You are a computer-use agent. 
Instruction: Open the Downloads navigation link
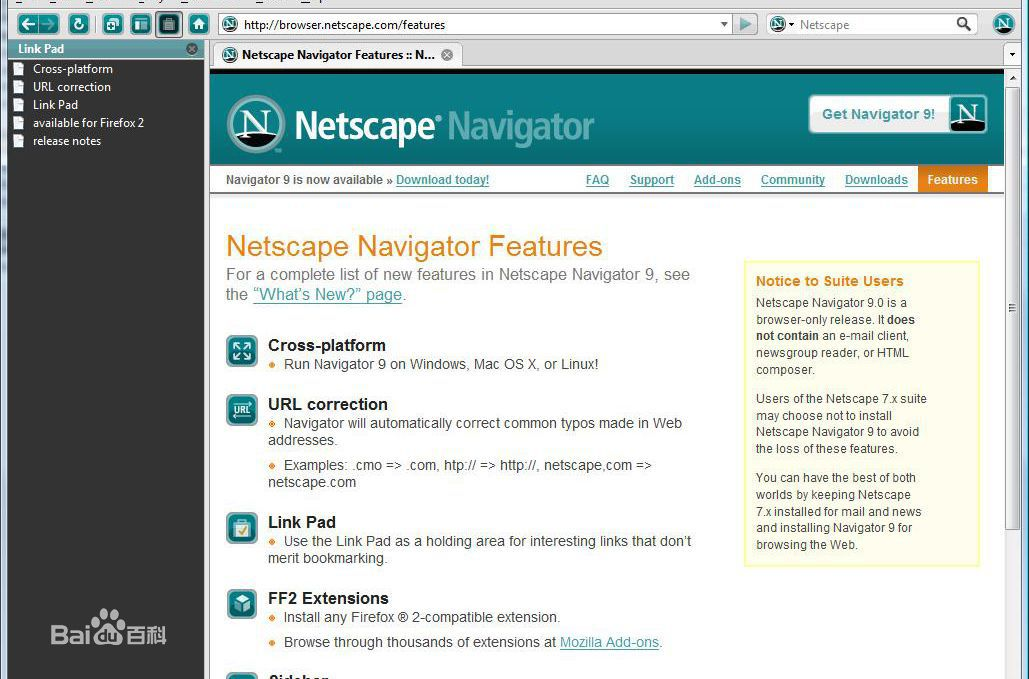[876, 180]
